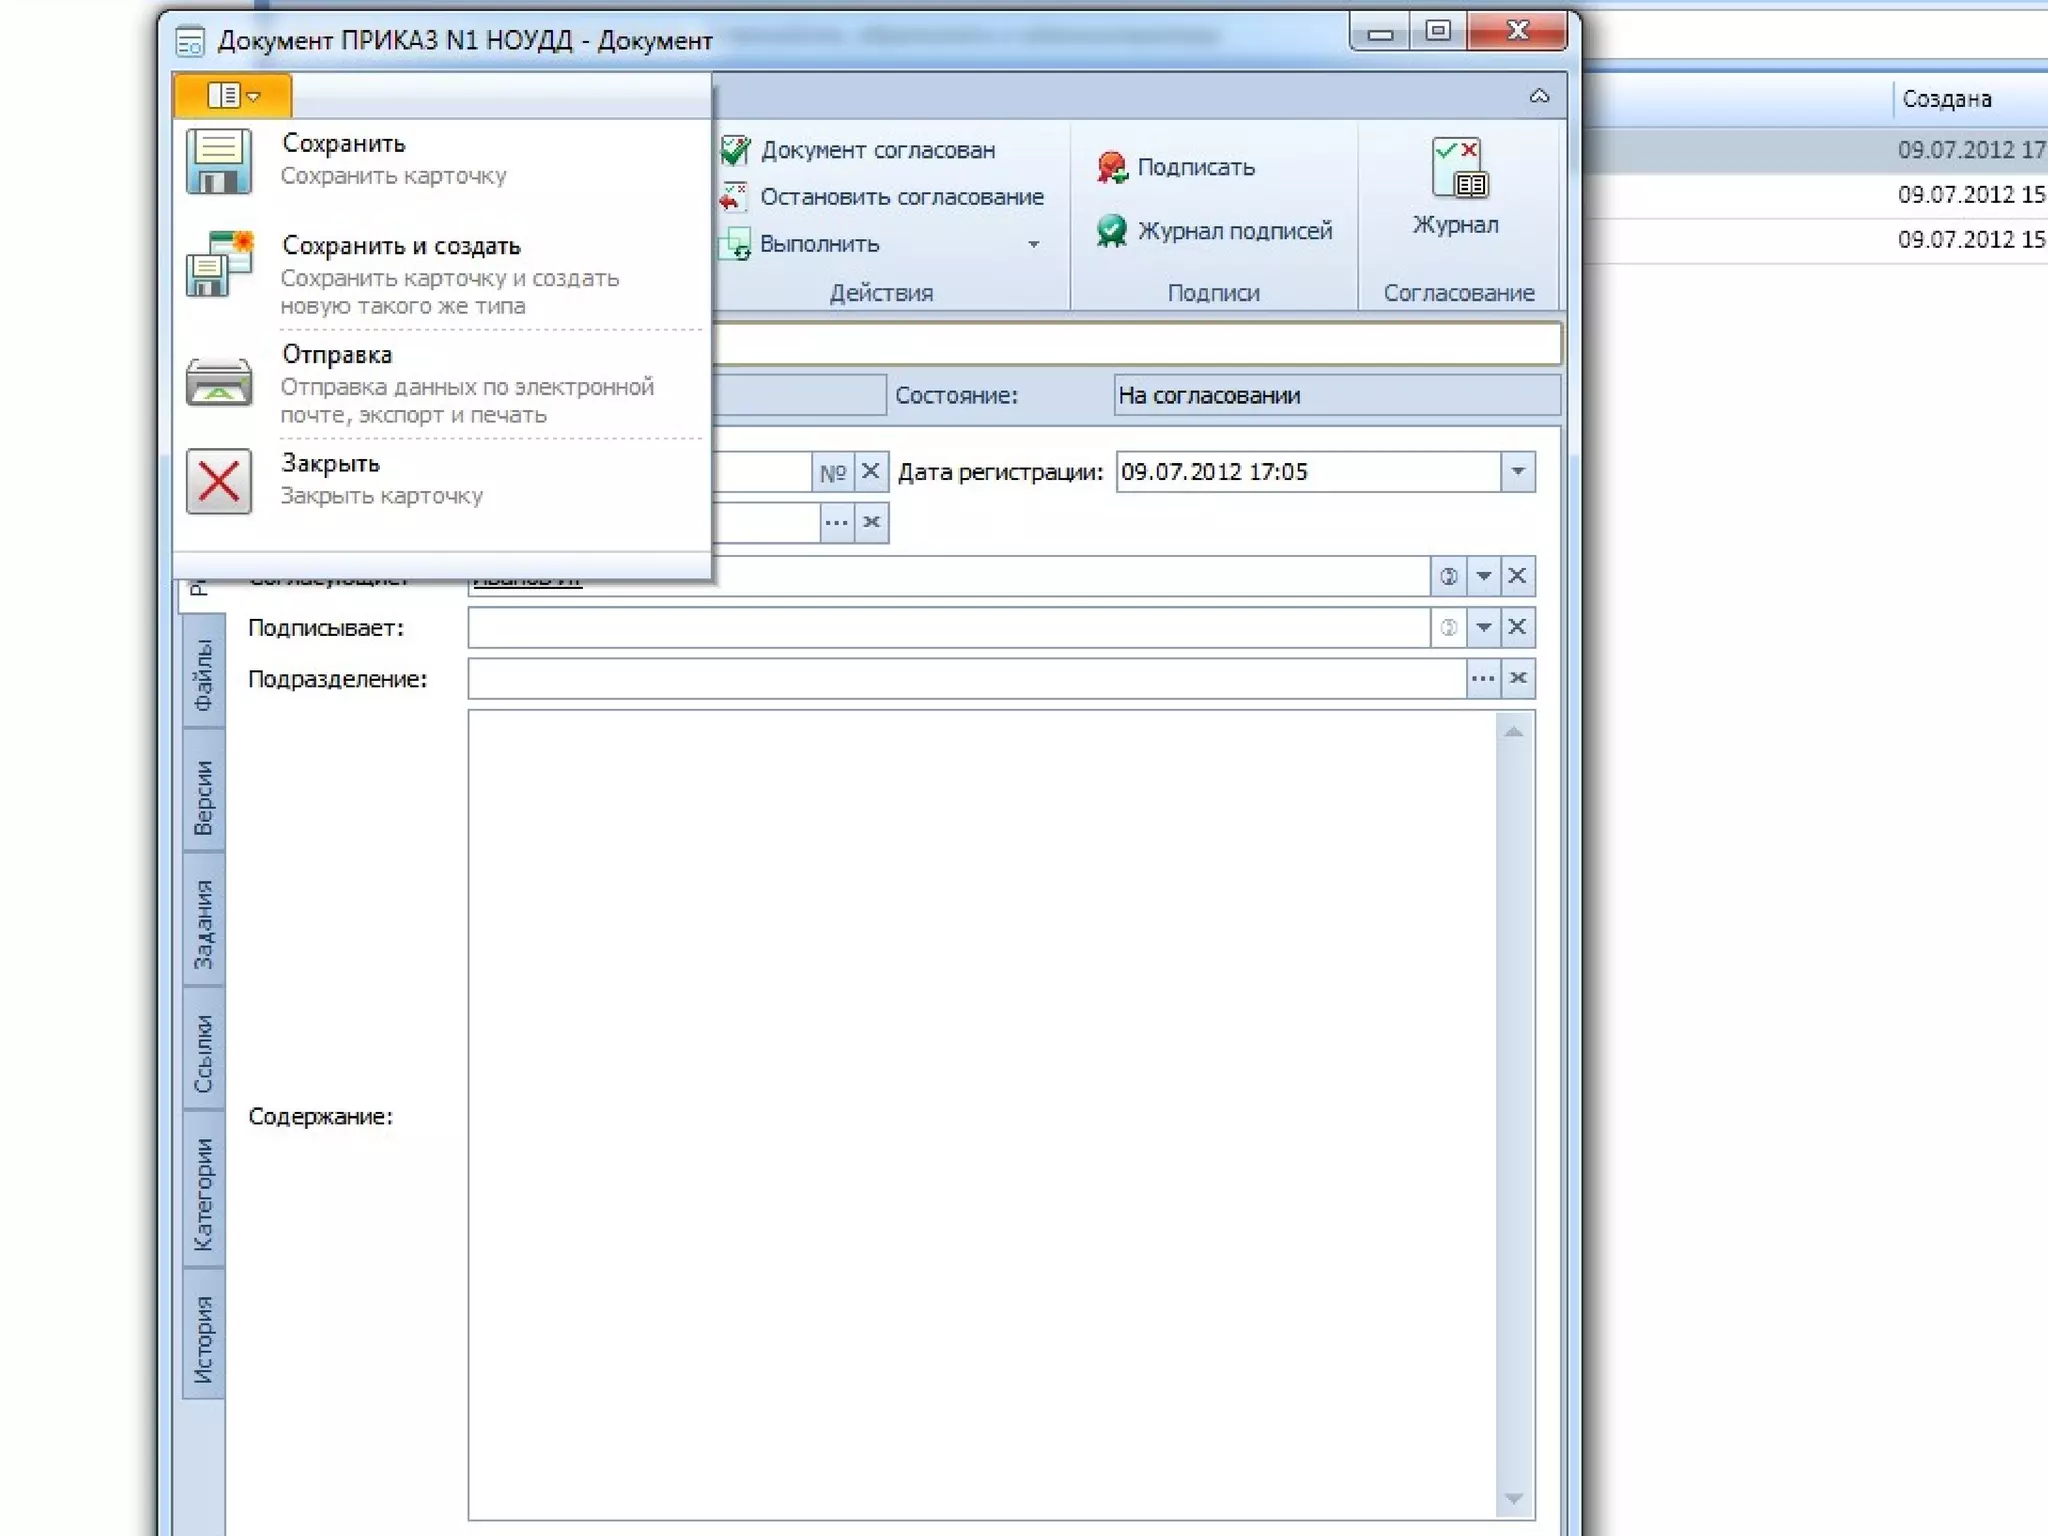Screen dimensions: 2048x1536
Task: Click the Save card floppy icon
Action: pos(218,161)
